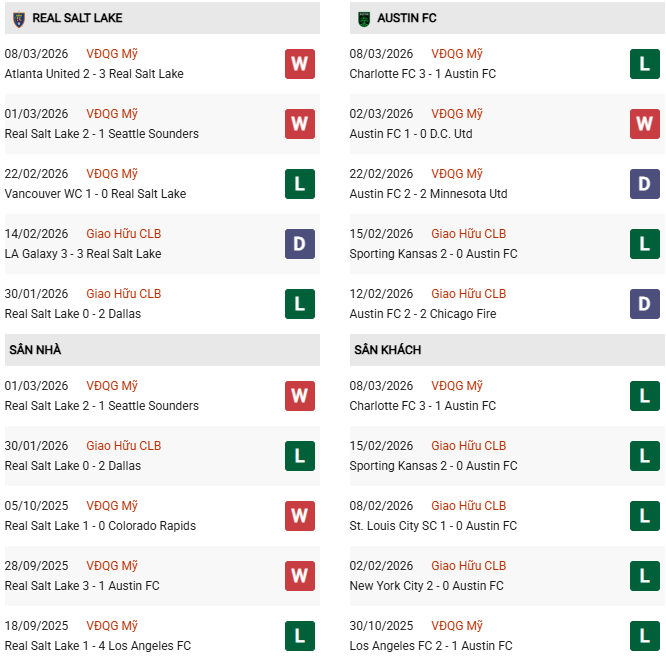Click L badge for Los Angeles FC 2-1 Austin

(x=644, y=636)
